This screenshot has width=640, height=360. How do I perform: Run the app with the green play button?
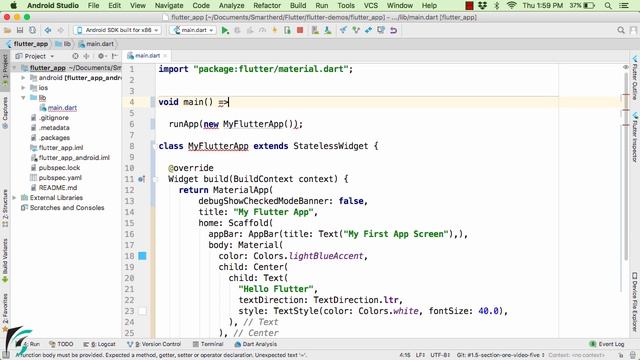tap(225, 30)
